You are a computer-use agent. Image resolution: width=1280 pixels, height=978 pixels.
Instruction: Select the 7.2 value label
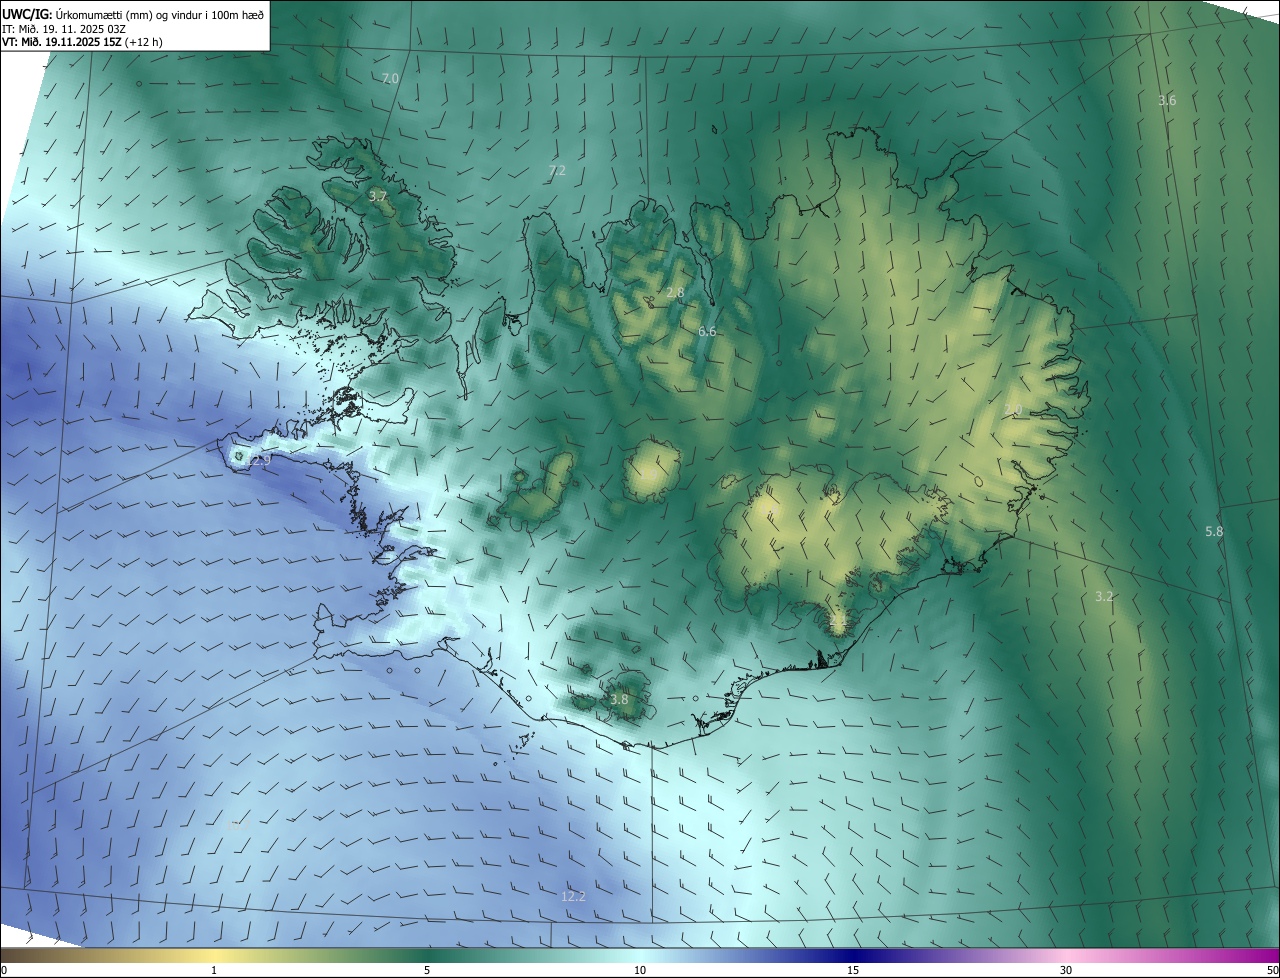(557, 171)
